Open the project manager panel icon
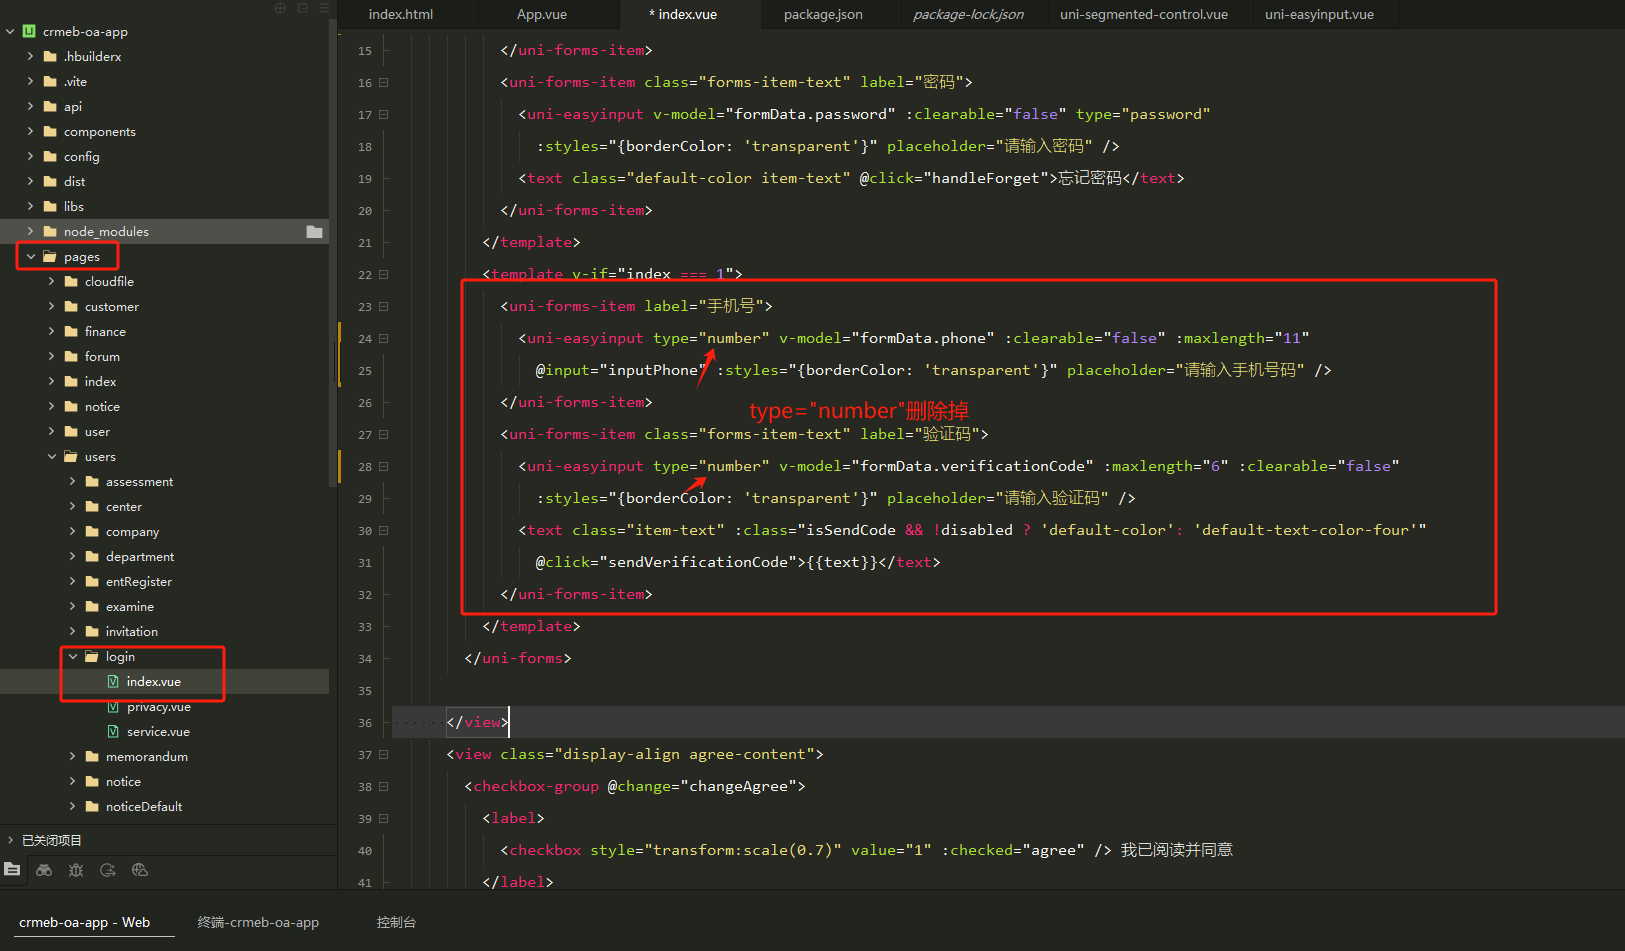Viewport: 1625px width, 951px height. [x=12, y=869]
